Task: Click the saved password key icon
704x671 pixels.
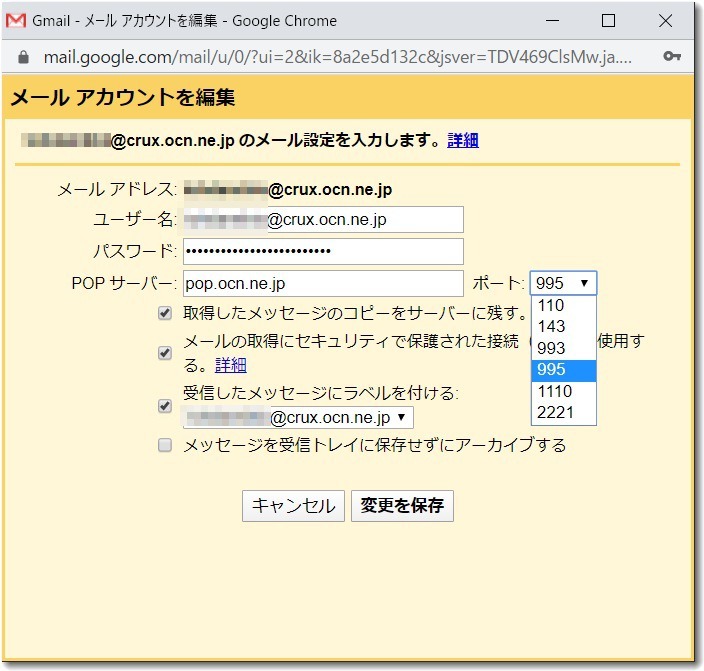Action: click(672, 56)
